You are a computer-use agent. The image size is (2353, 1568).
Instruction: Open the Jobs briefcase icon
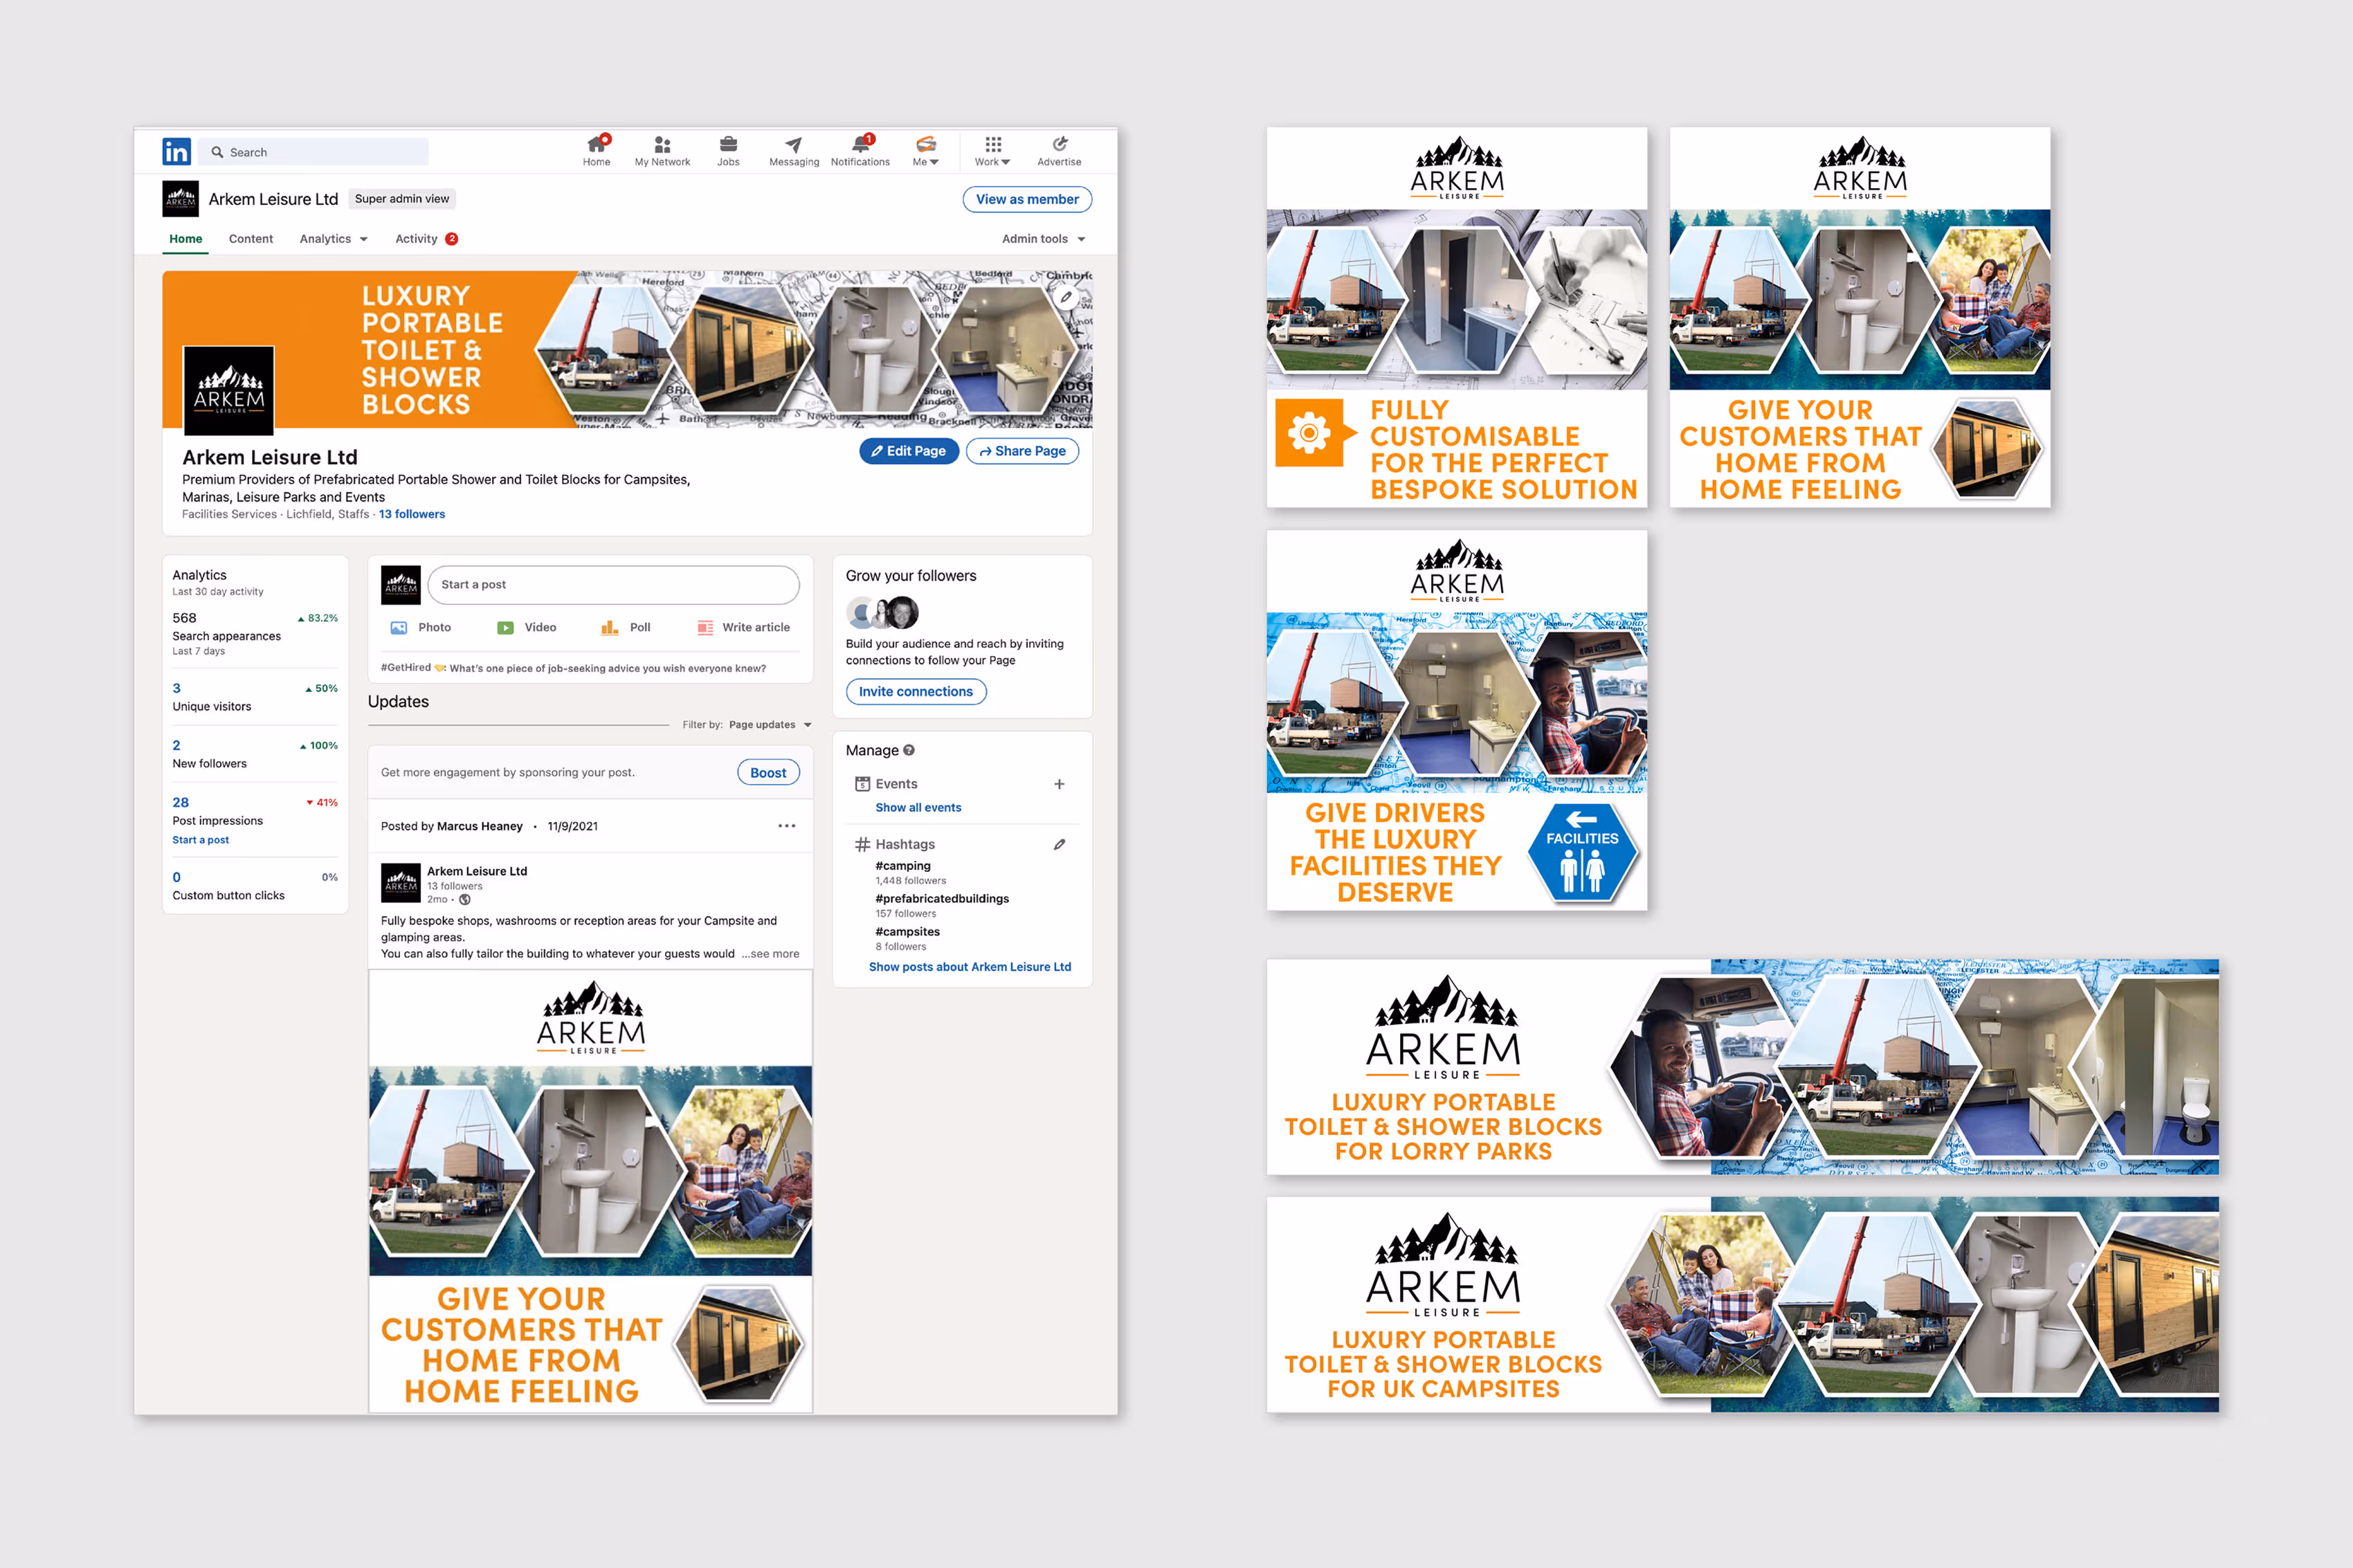[x=728, y=151]
